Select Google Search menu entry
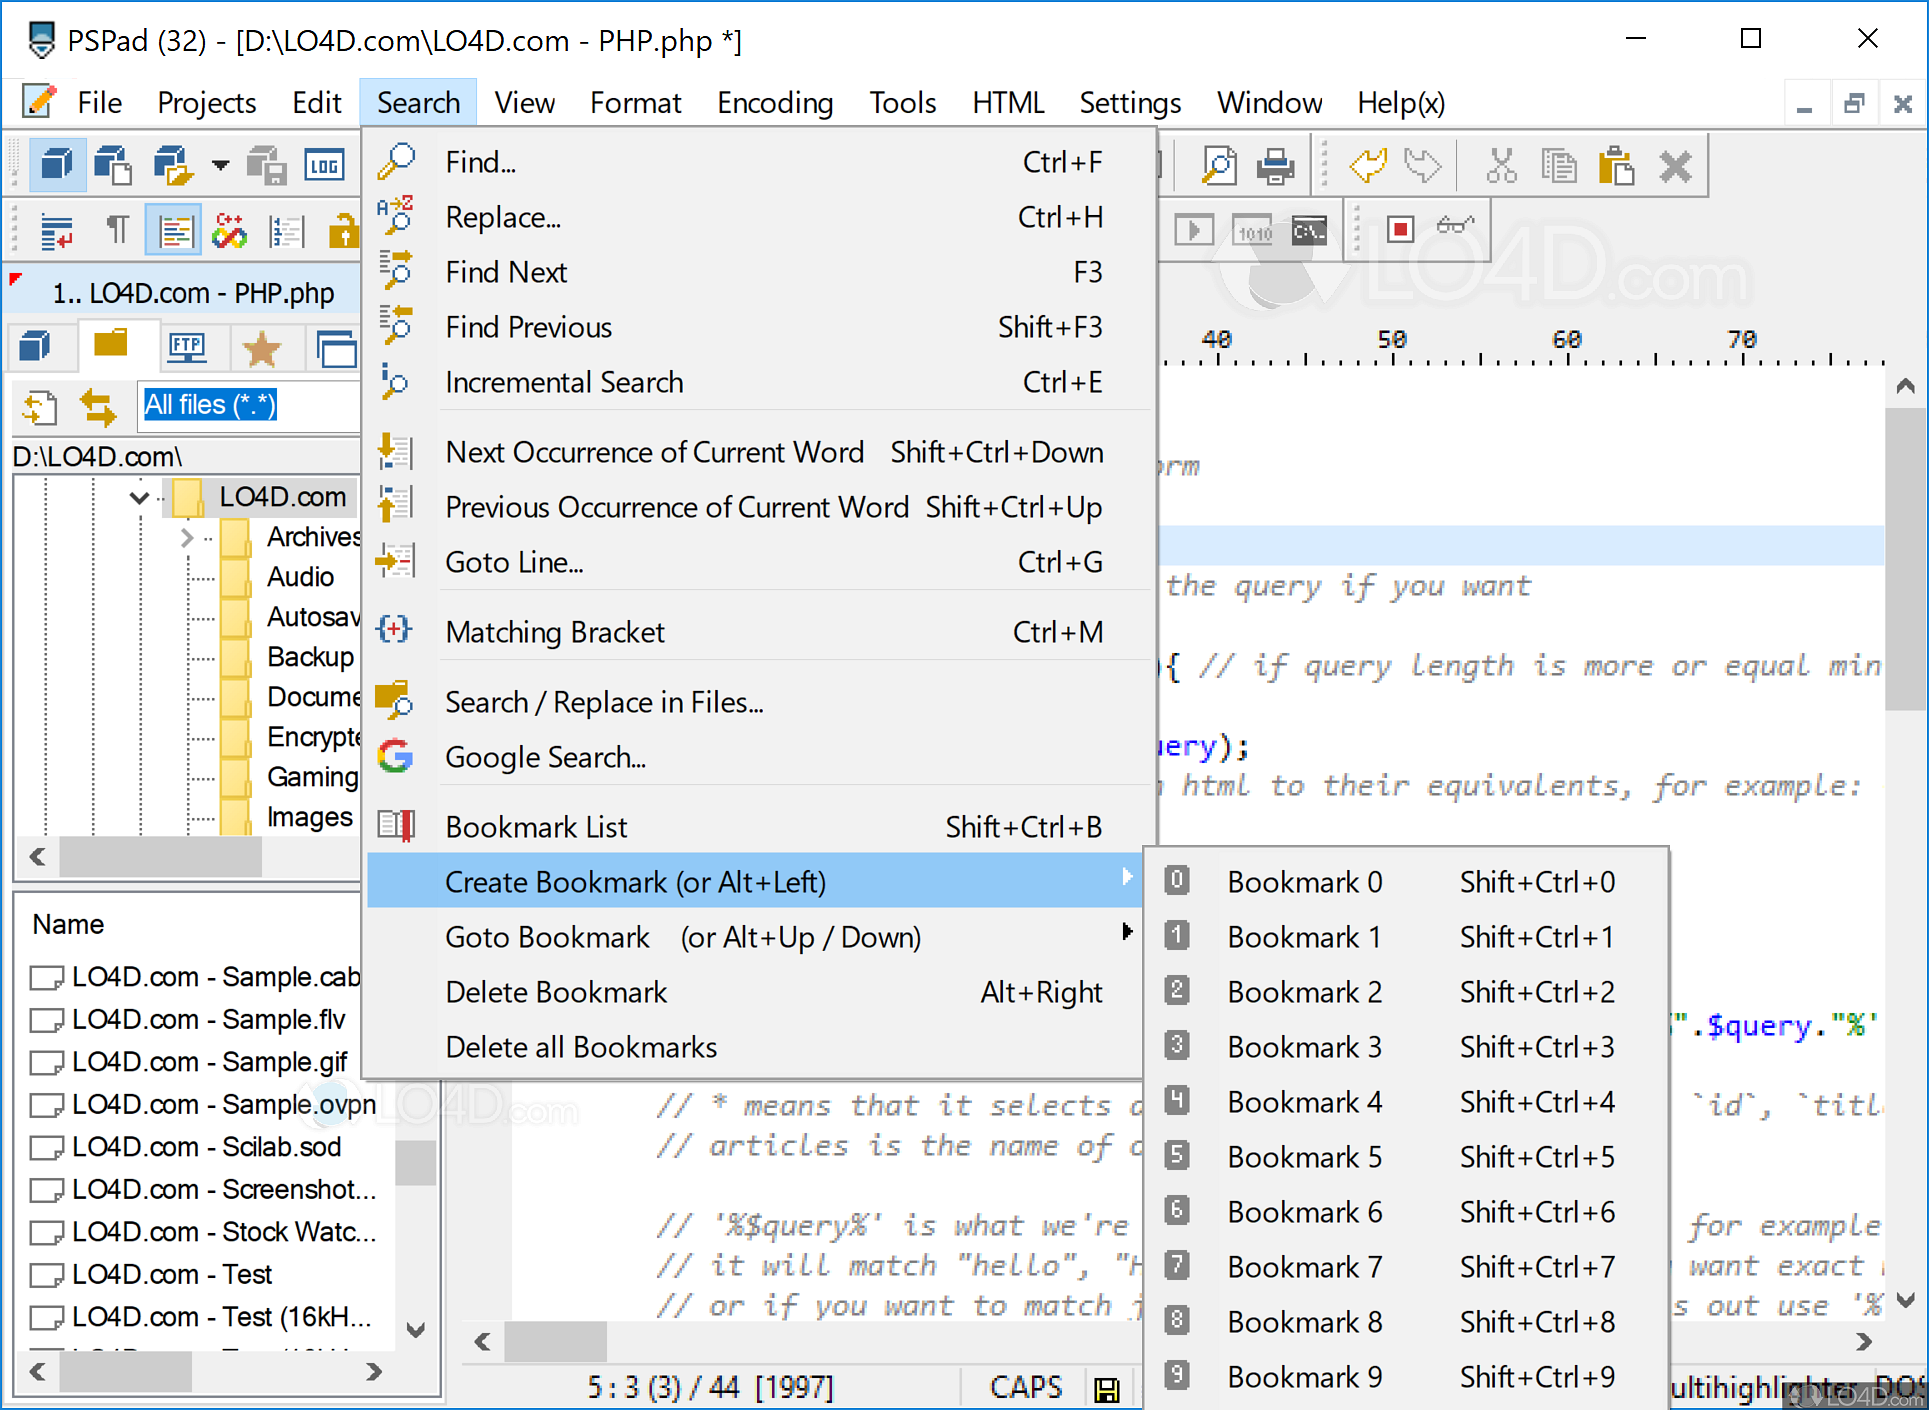This screenshot has height=1410, width=1929. pyautogui.click(x=546, y=757)
